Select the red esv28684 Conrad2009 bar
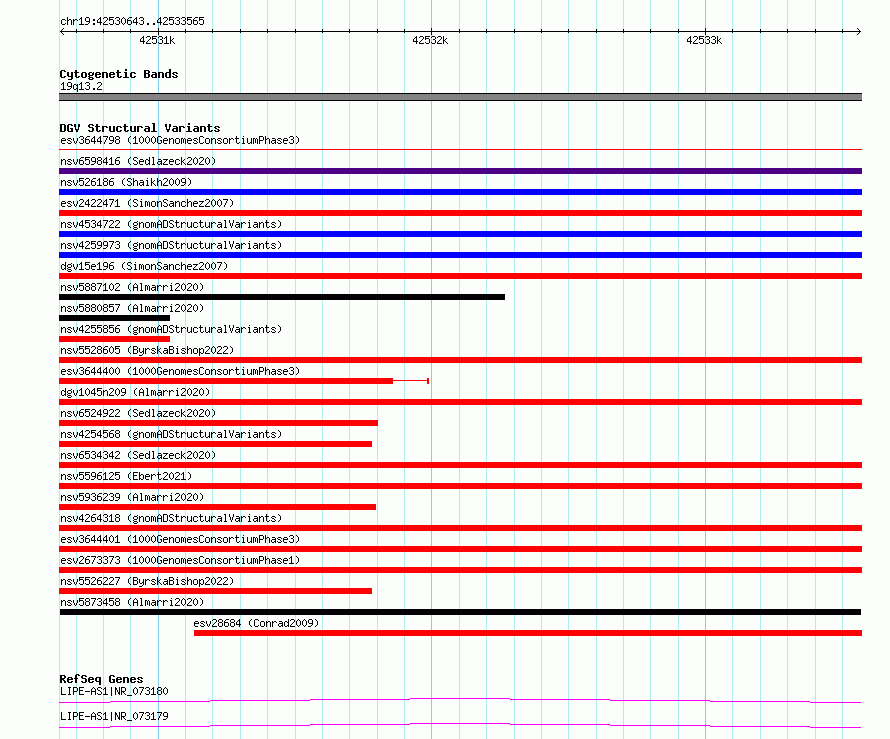 (x=528, y=633)
